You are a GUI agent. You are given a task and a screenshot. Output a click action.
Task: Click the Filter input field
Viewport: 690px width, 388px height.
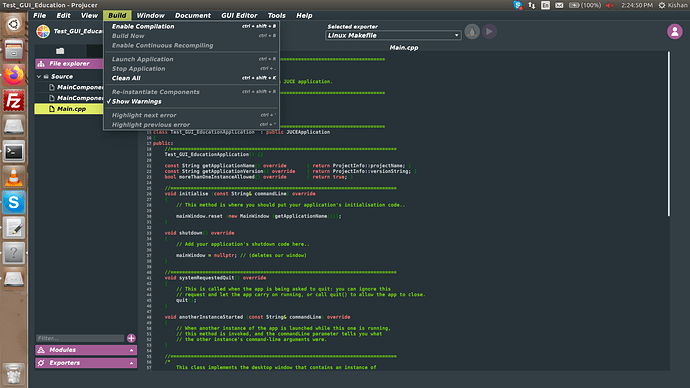[80, 338]
